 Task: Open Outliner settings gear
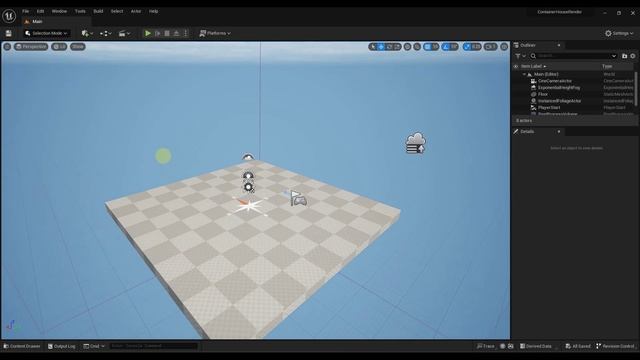(x=633, y=56)
